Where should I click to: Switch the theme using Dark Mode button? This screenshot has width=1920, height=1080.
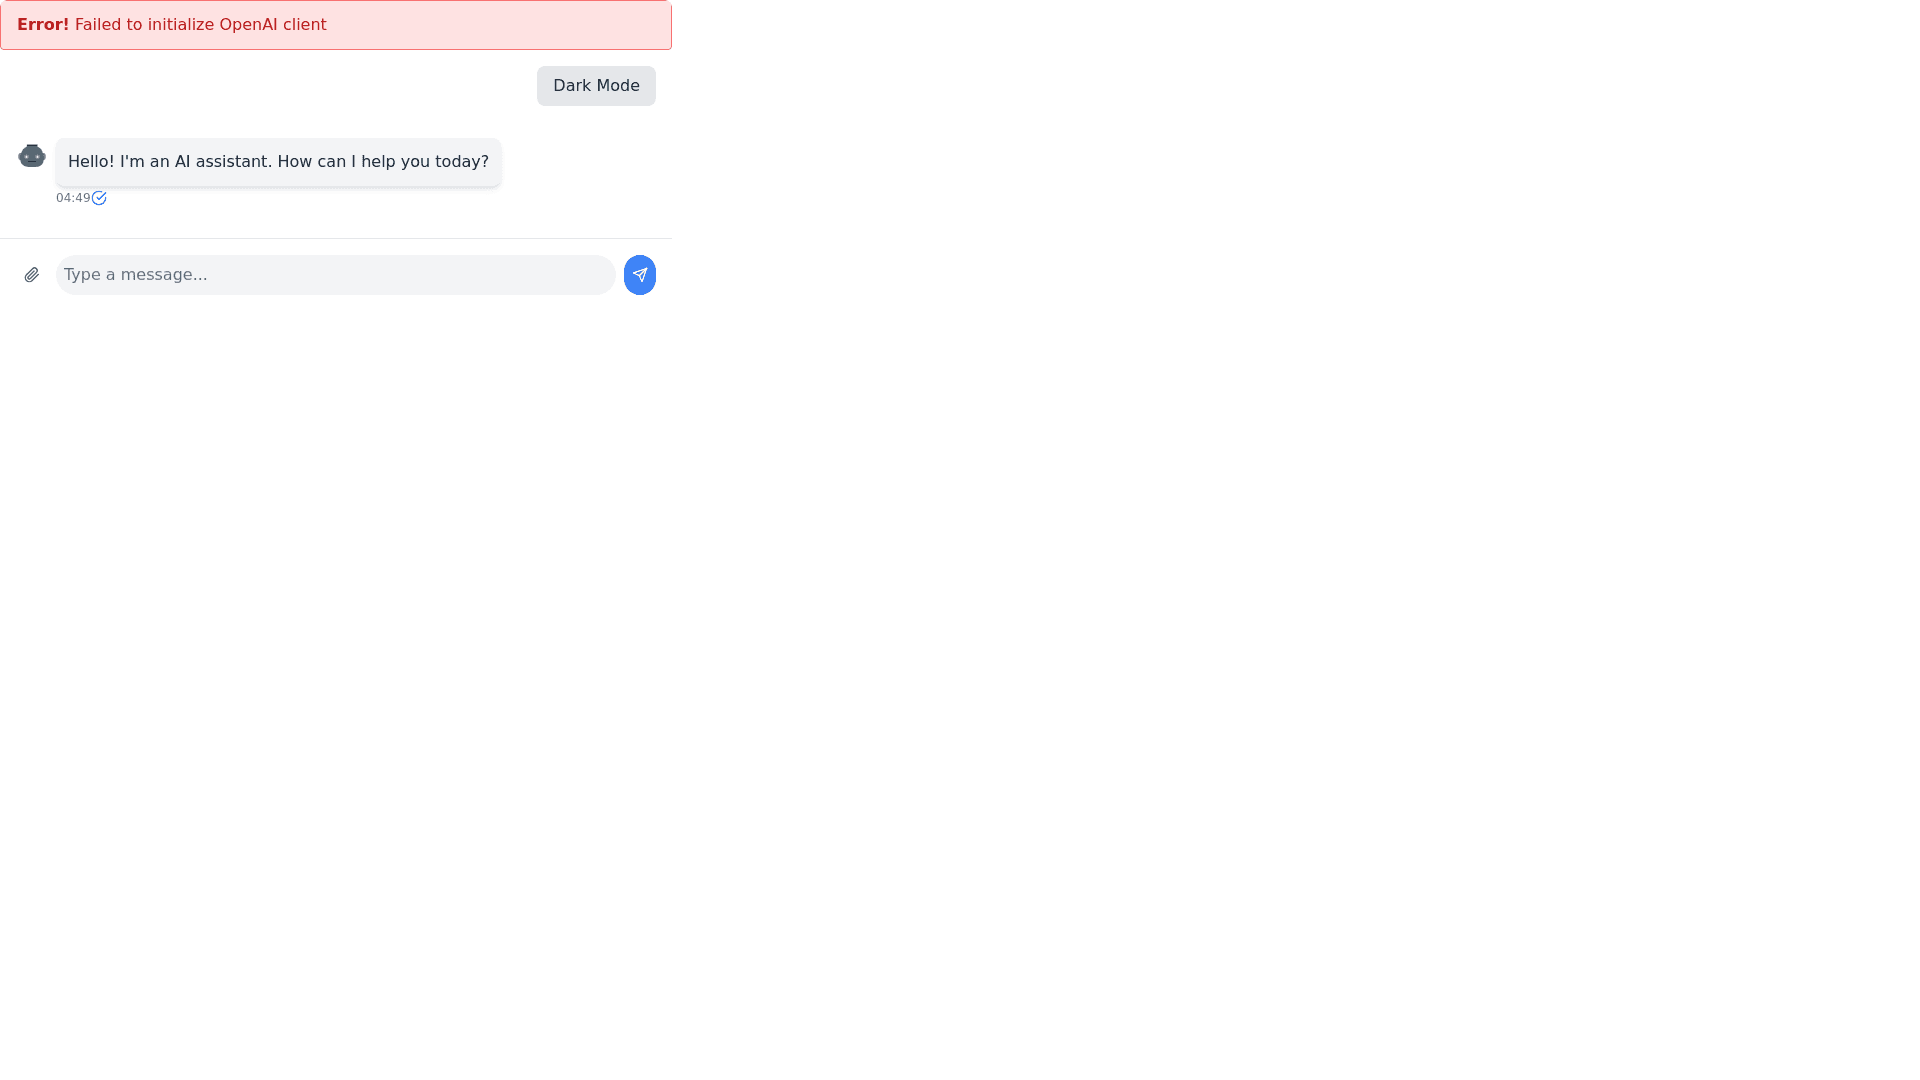pyautogui.click(x=596, y=86)
